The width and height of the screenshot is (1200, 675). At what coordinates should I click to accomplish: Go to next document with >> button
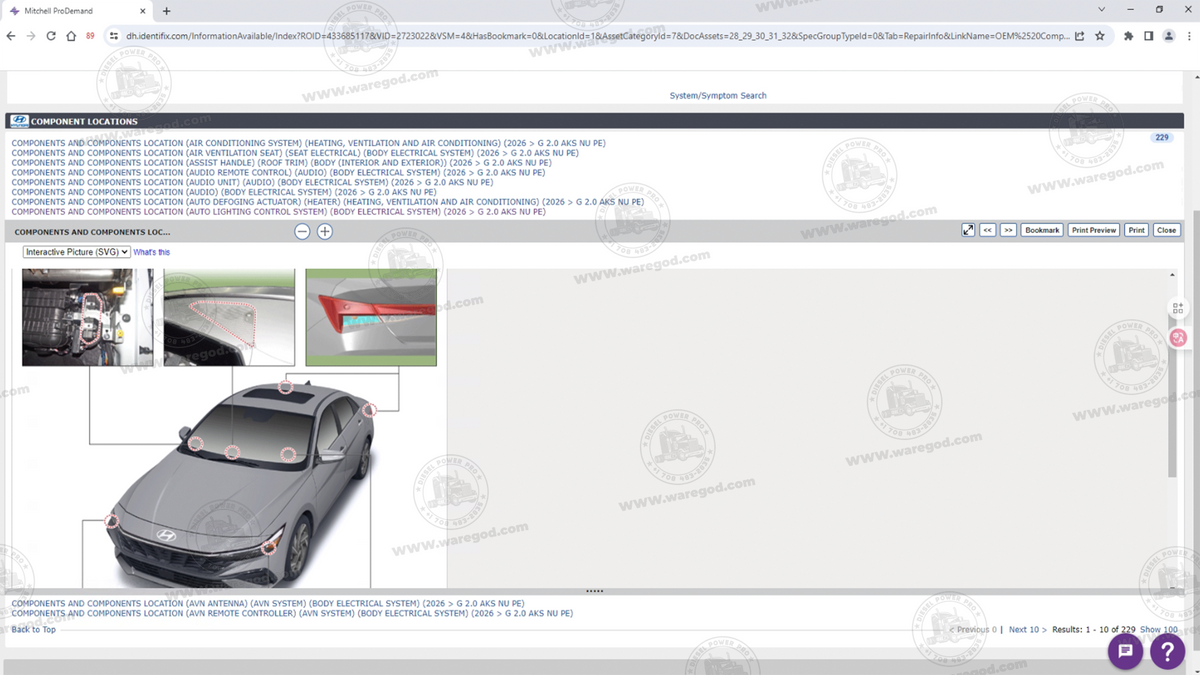(1008, 230)
